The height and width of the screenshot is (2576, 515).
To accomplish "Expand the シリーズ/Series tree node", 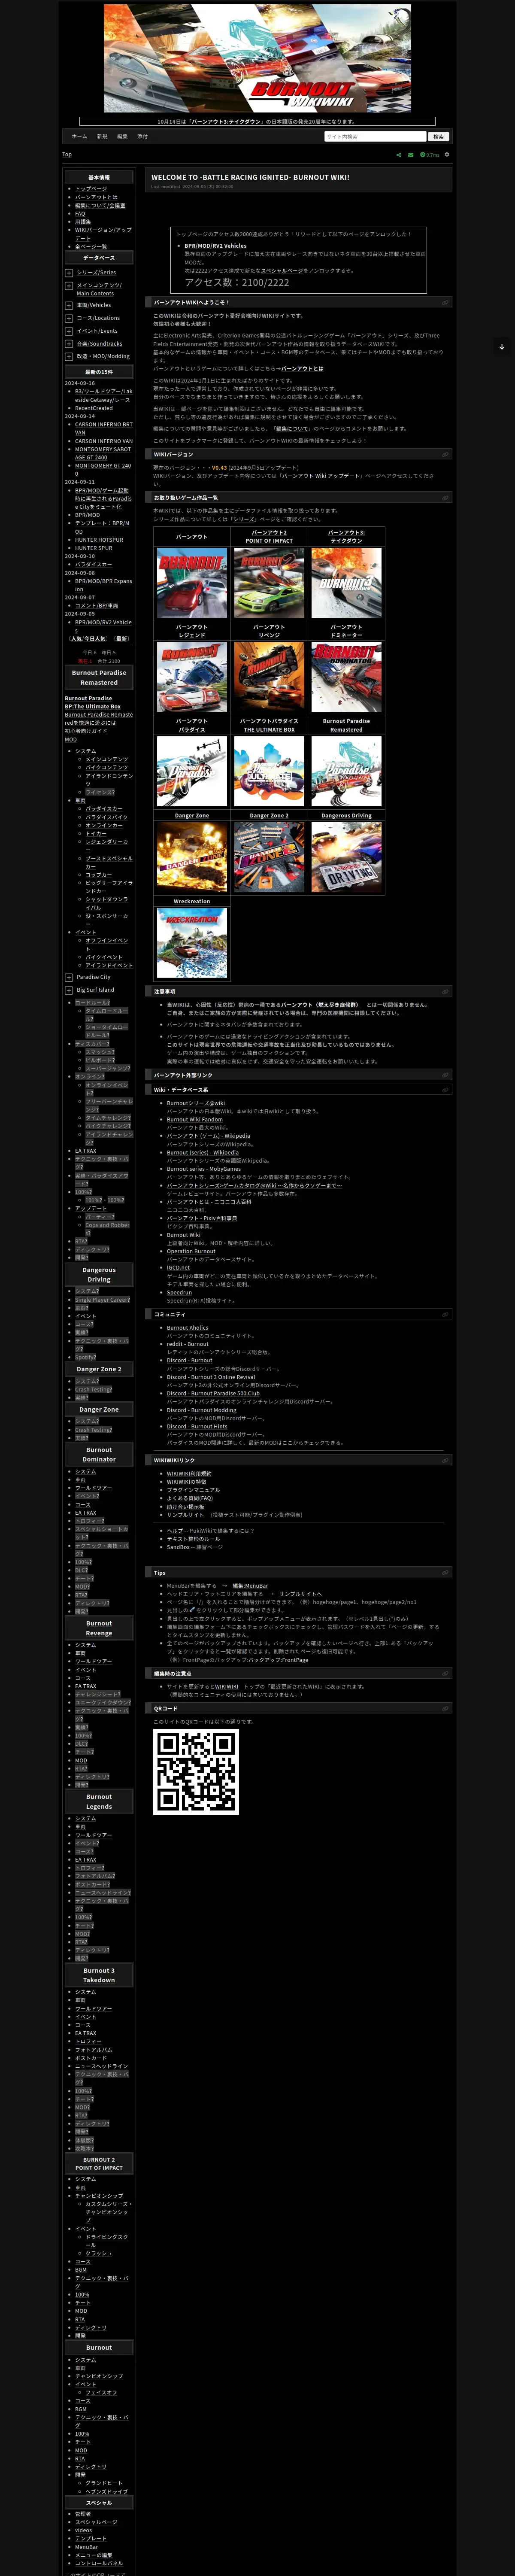I will 69,272.
